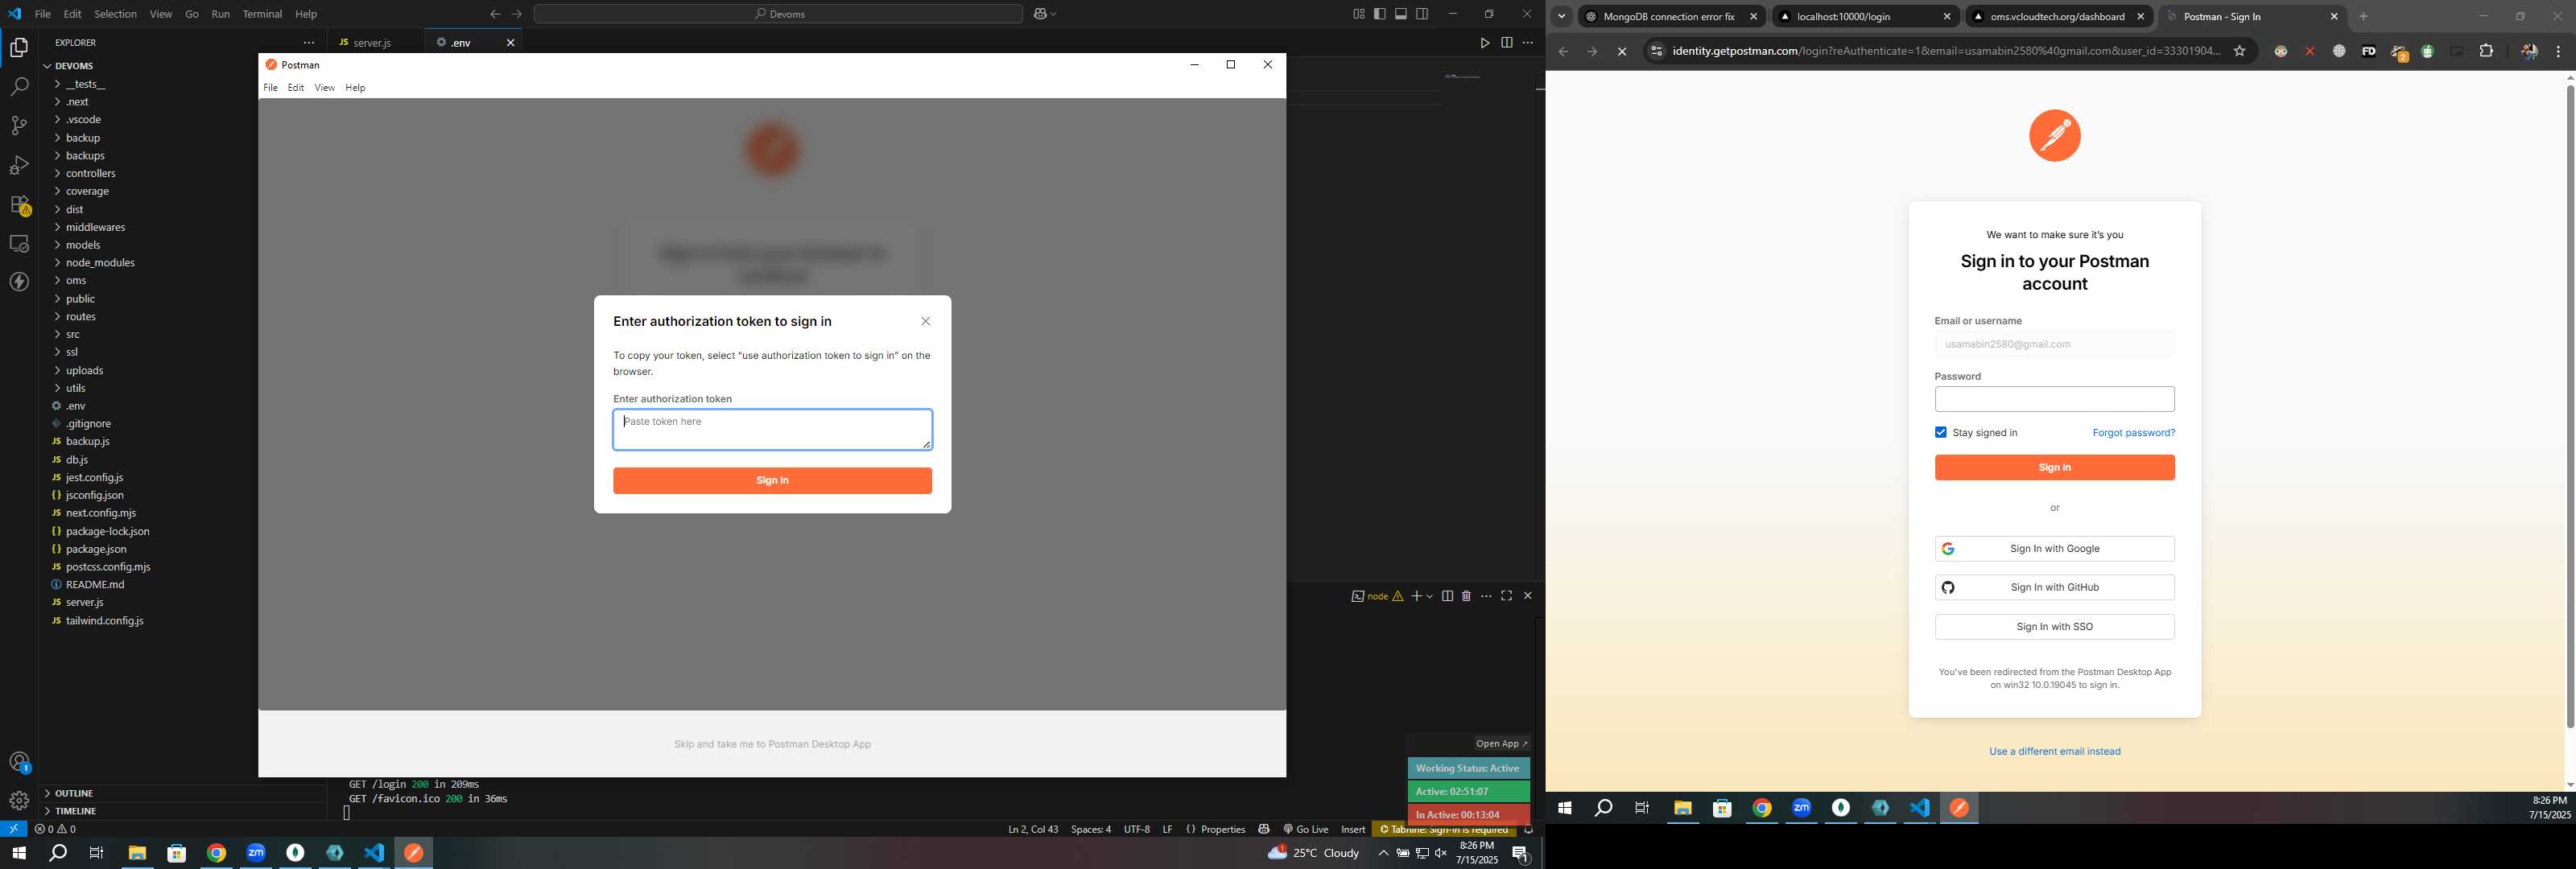
Task: Expand the OUTLINE section
Action: [183, 793]
